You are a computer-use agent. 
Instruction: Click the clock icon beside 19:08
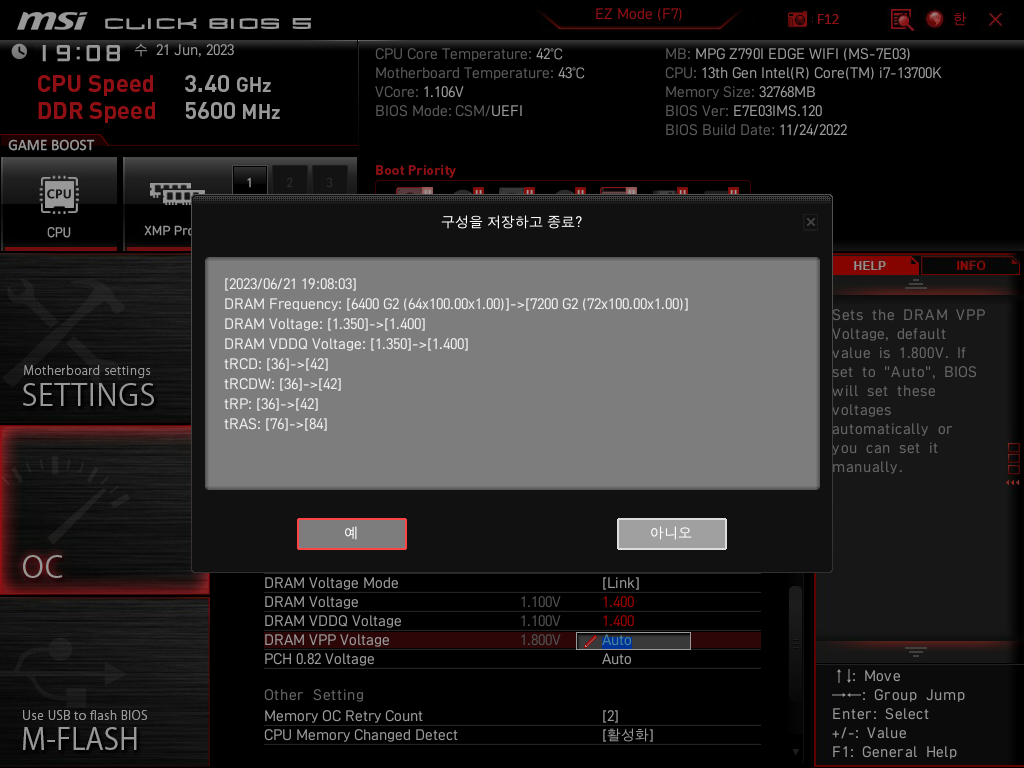click(x=19, y=52)
